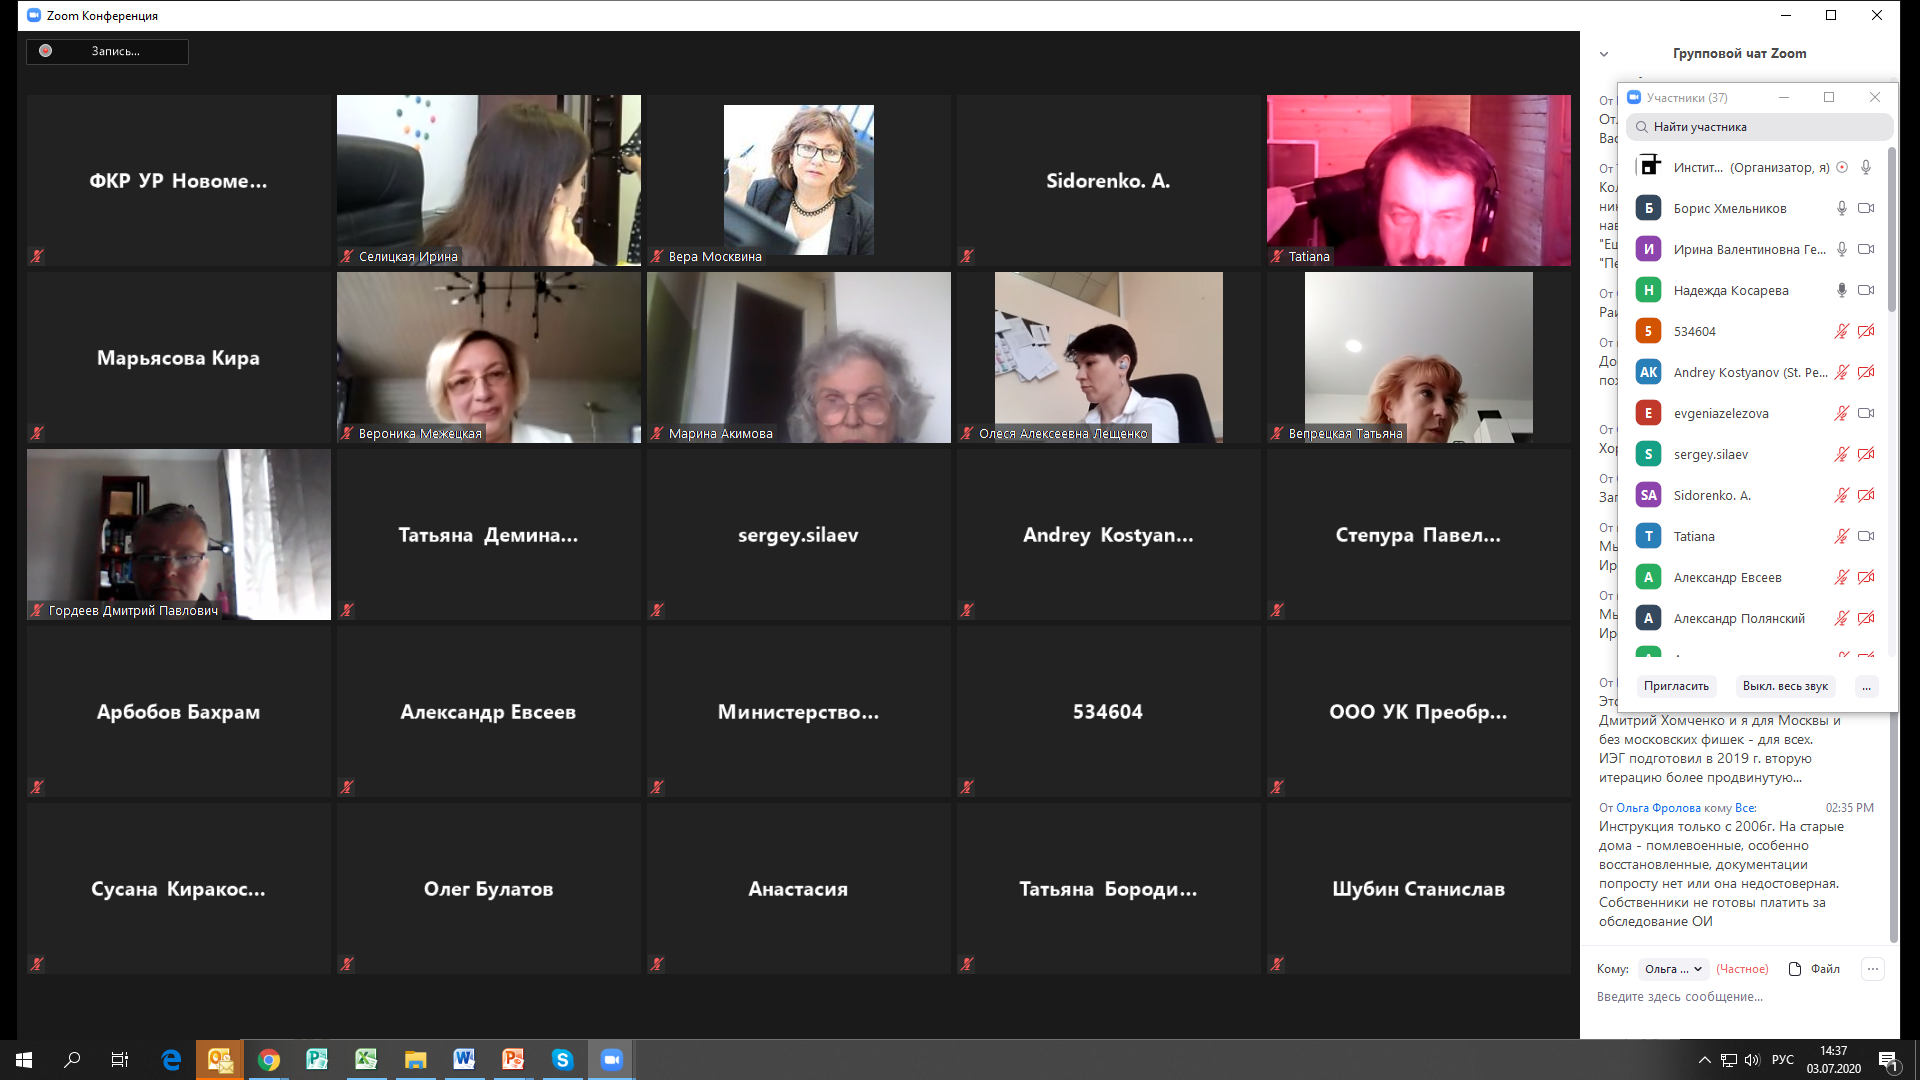This screenshot has height=1080, width=1920.
Task: Open Word from taskbar
Action: coord(464,1059)
